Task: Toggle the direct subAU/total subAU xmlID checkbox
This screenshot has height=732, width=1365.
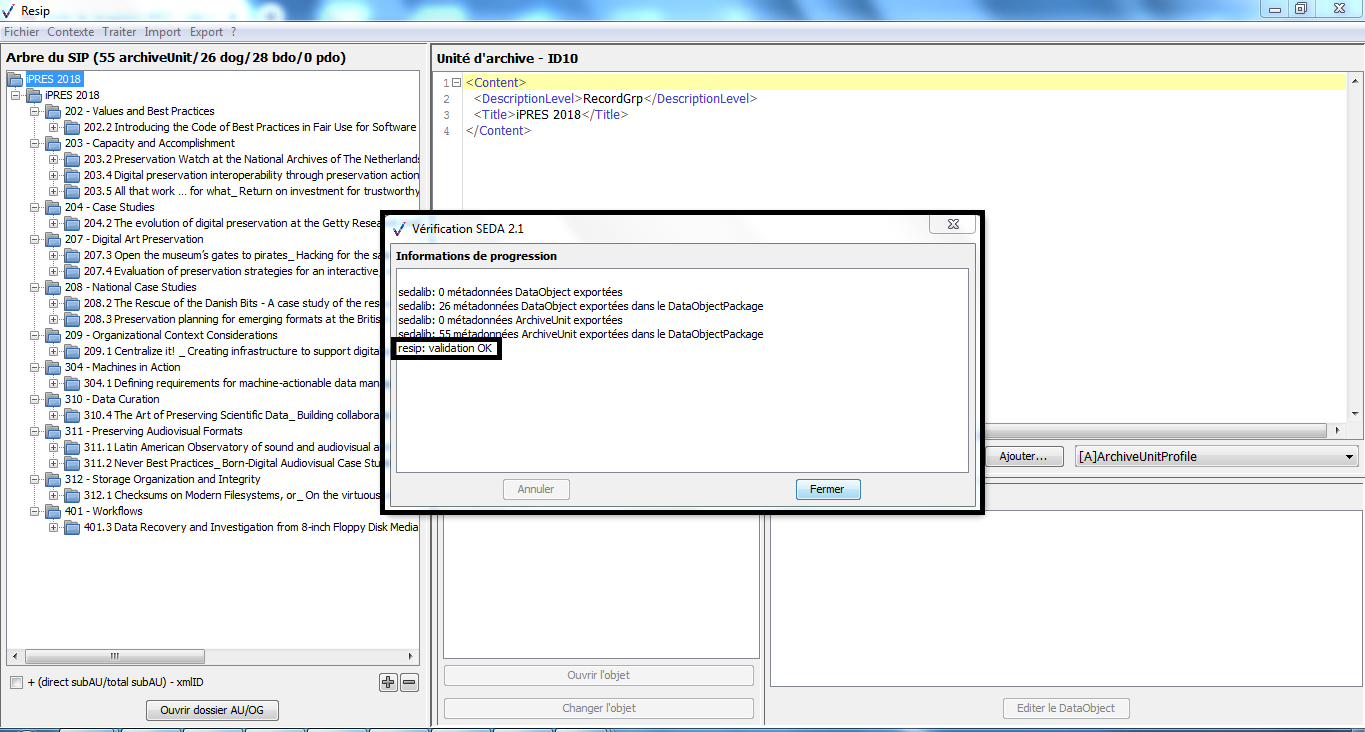Action: (16, 683)
